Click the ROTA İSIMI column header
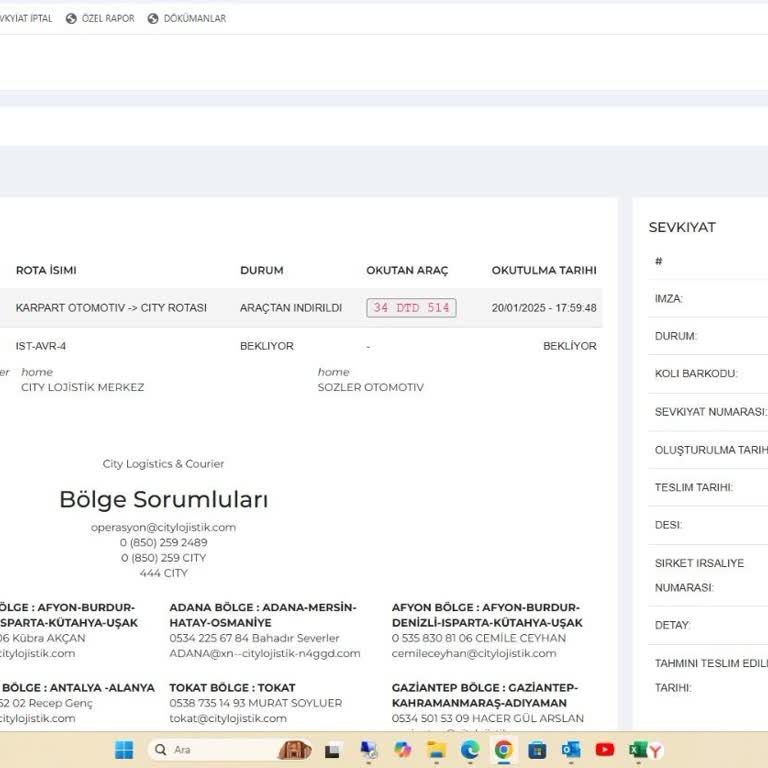Screen dimensions: 768x768 tap(46, 270)
